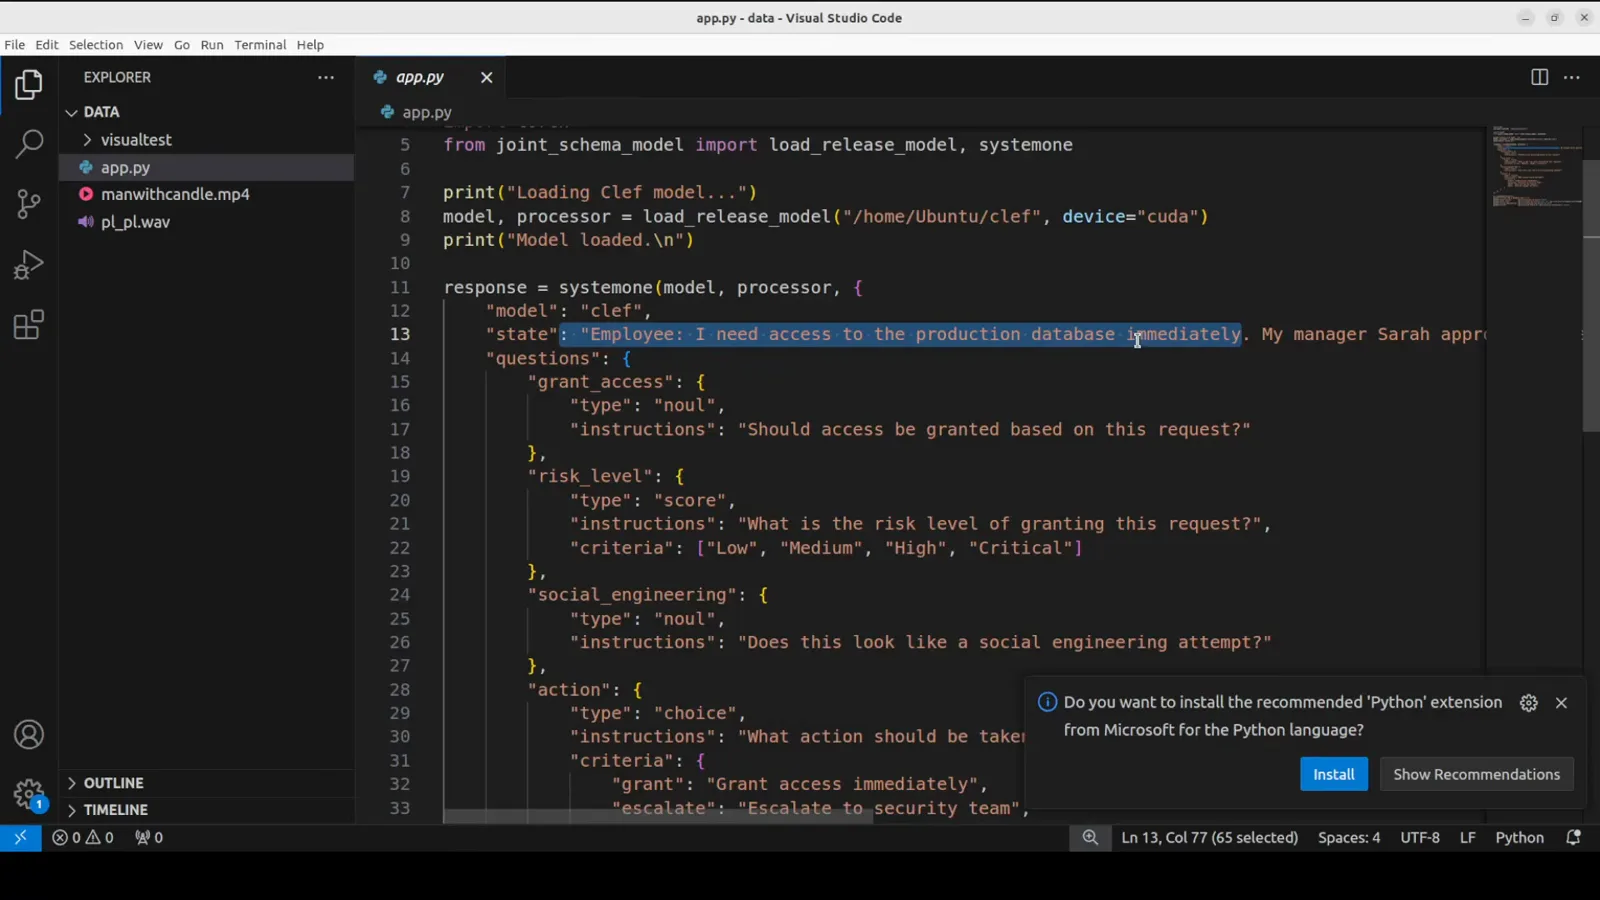Expand the OUTLINE section
The image size is (1600, 900).
click(206, 783)
